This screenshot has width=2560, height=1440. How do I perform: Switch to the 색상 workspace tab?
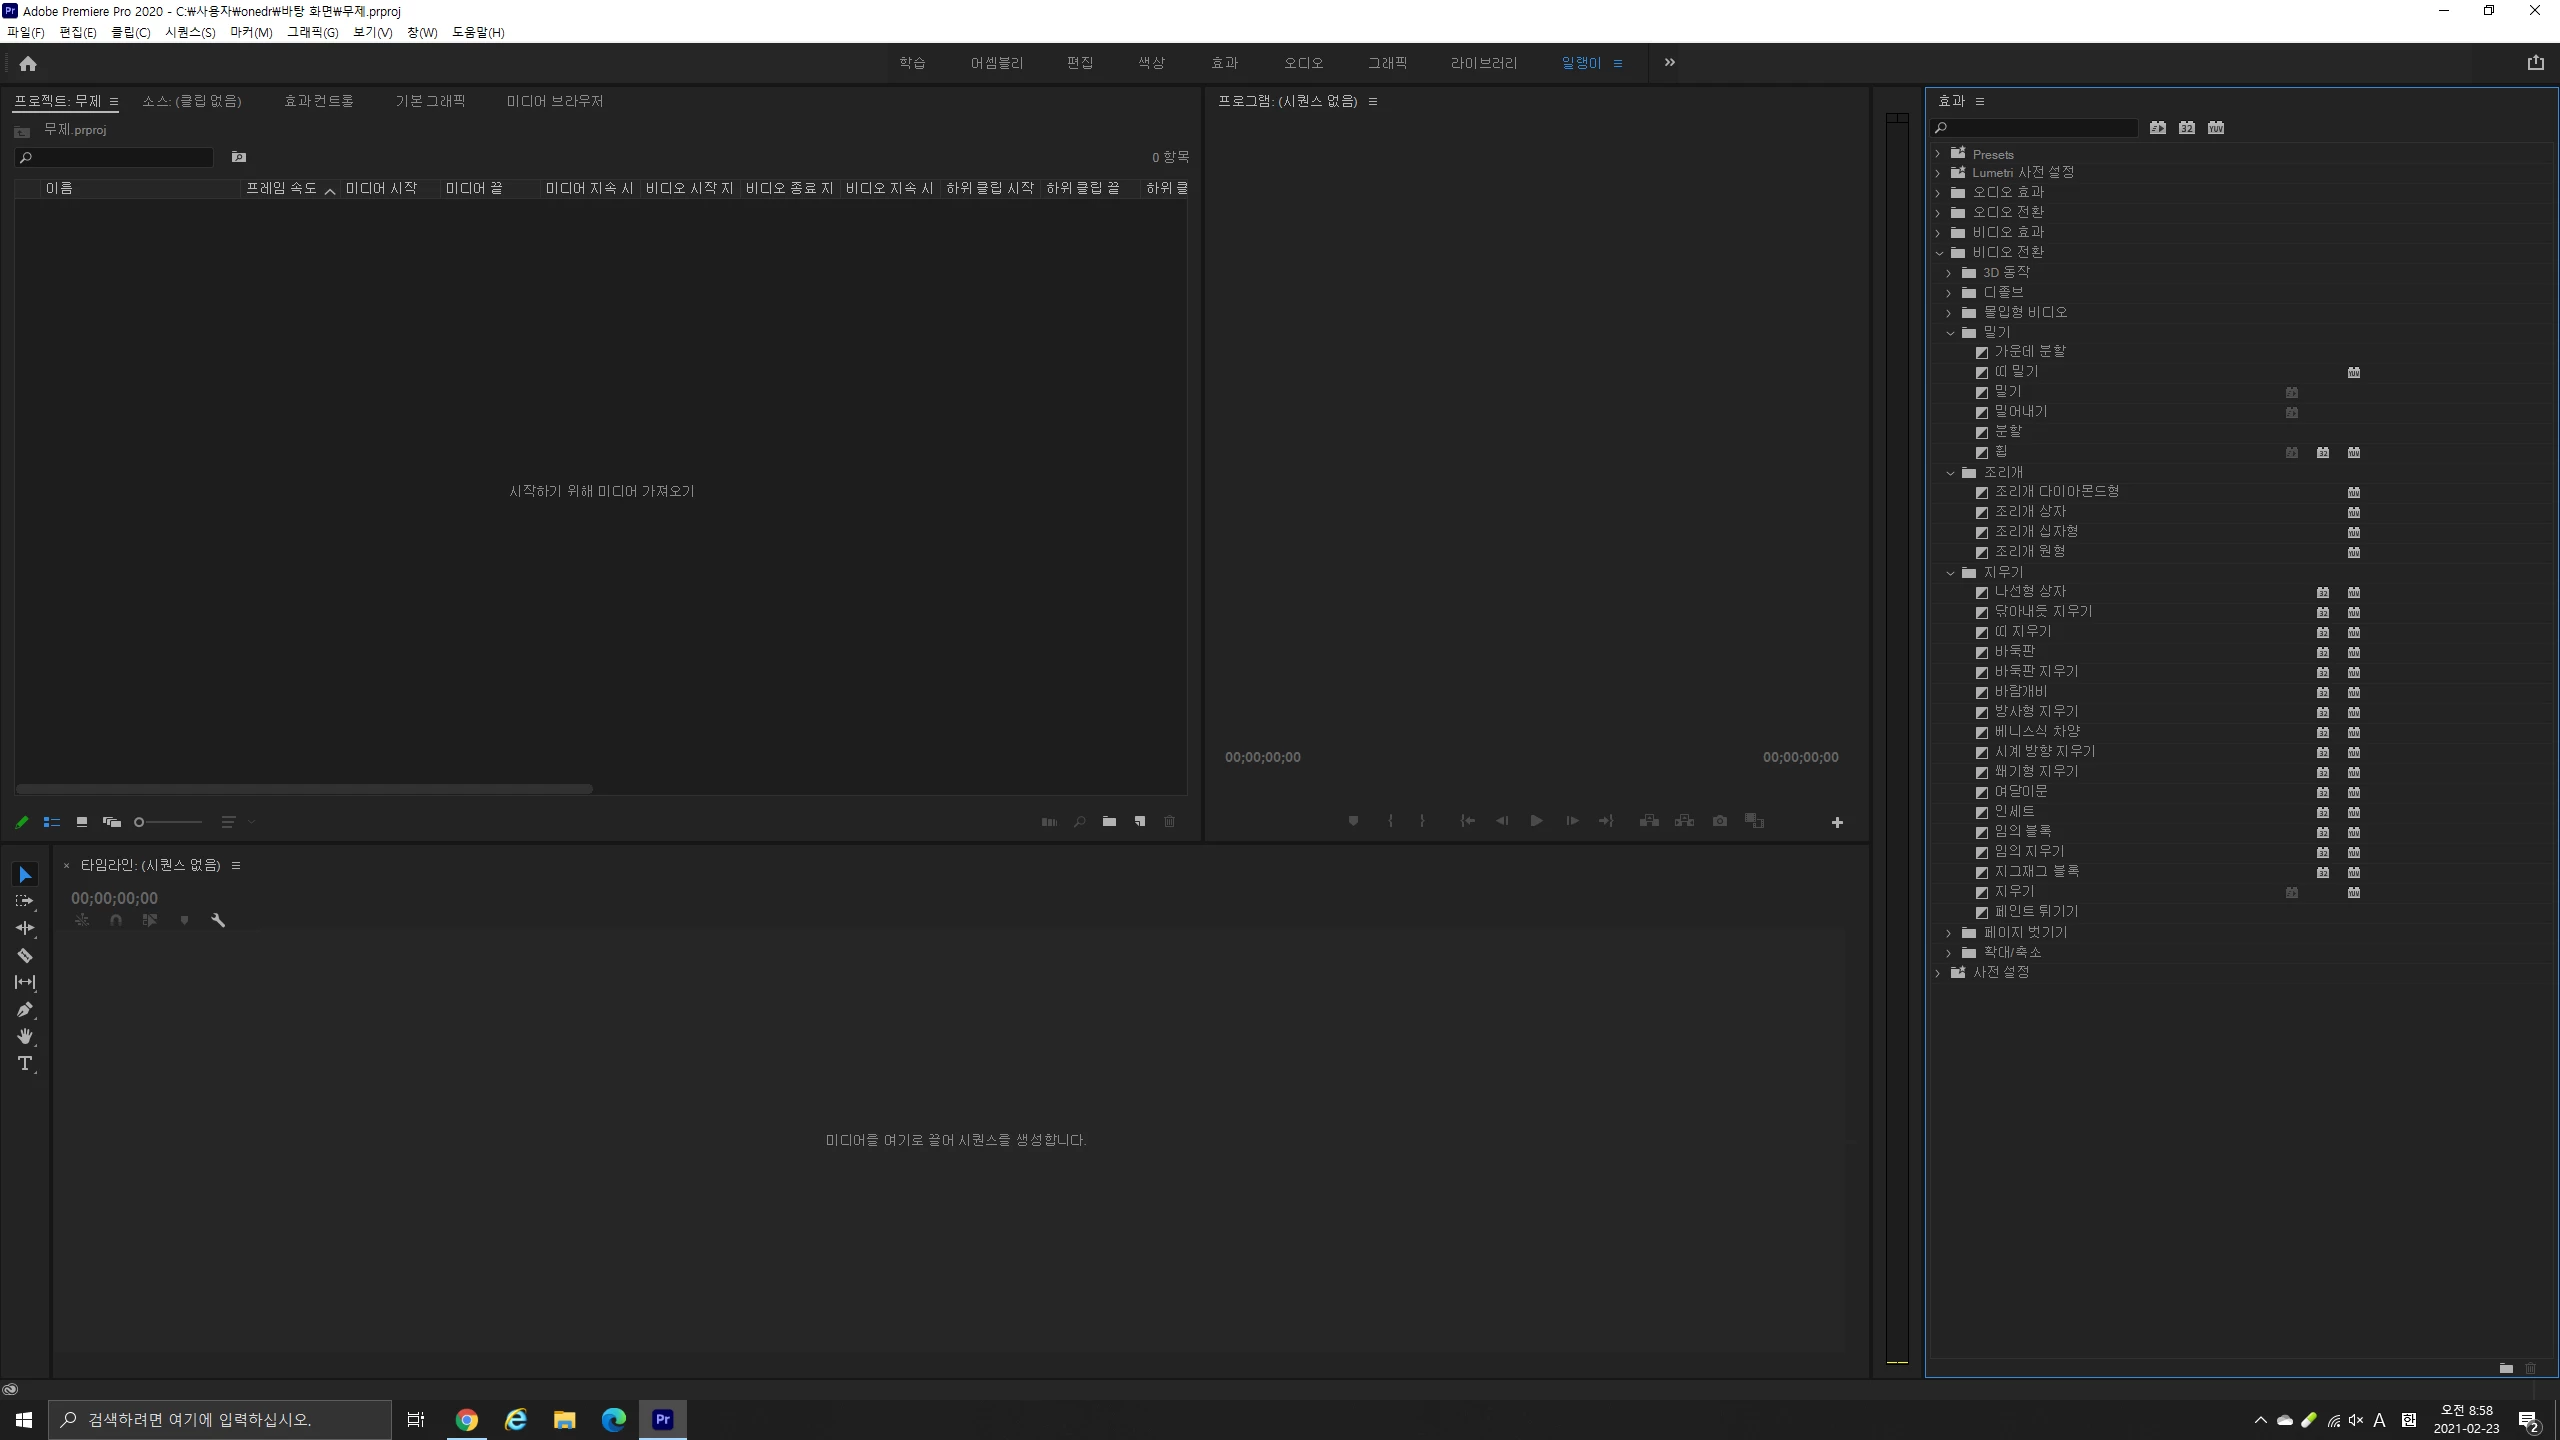pos(1151,63)
